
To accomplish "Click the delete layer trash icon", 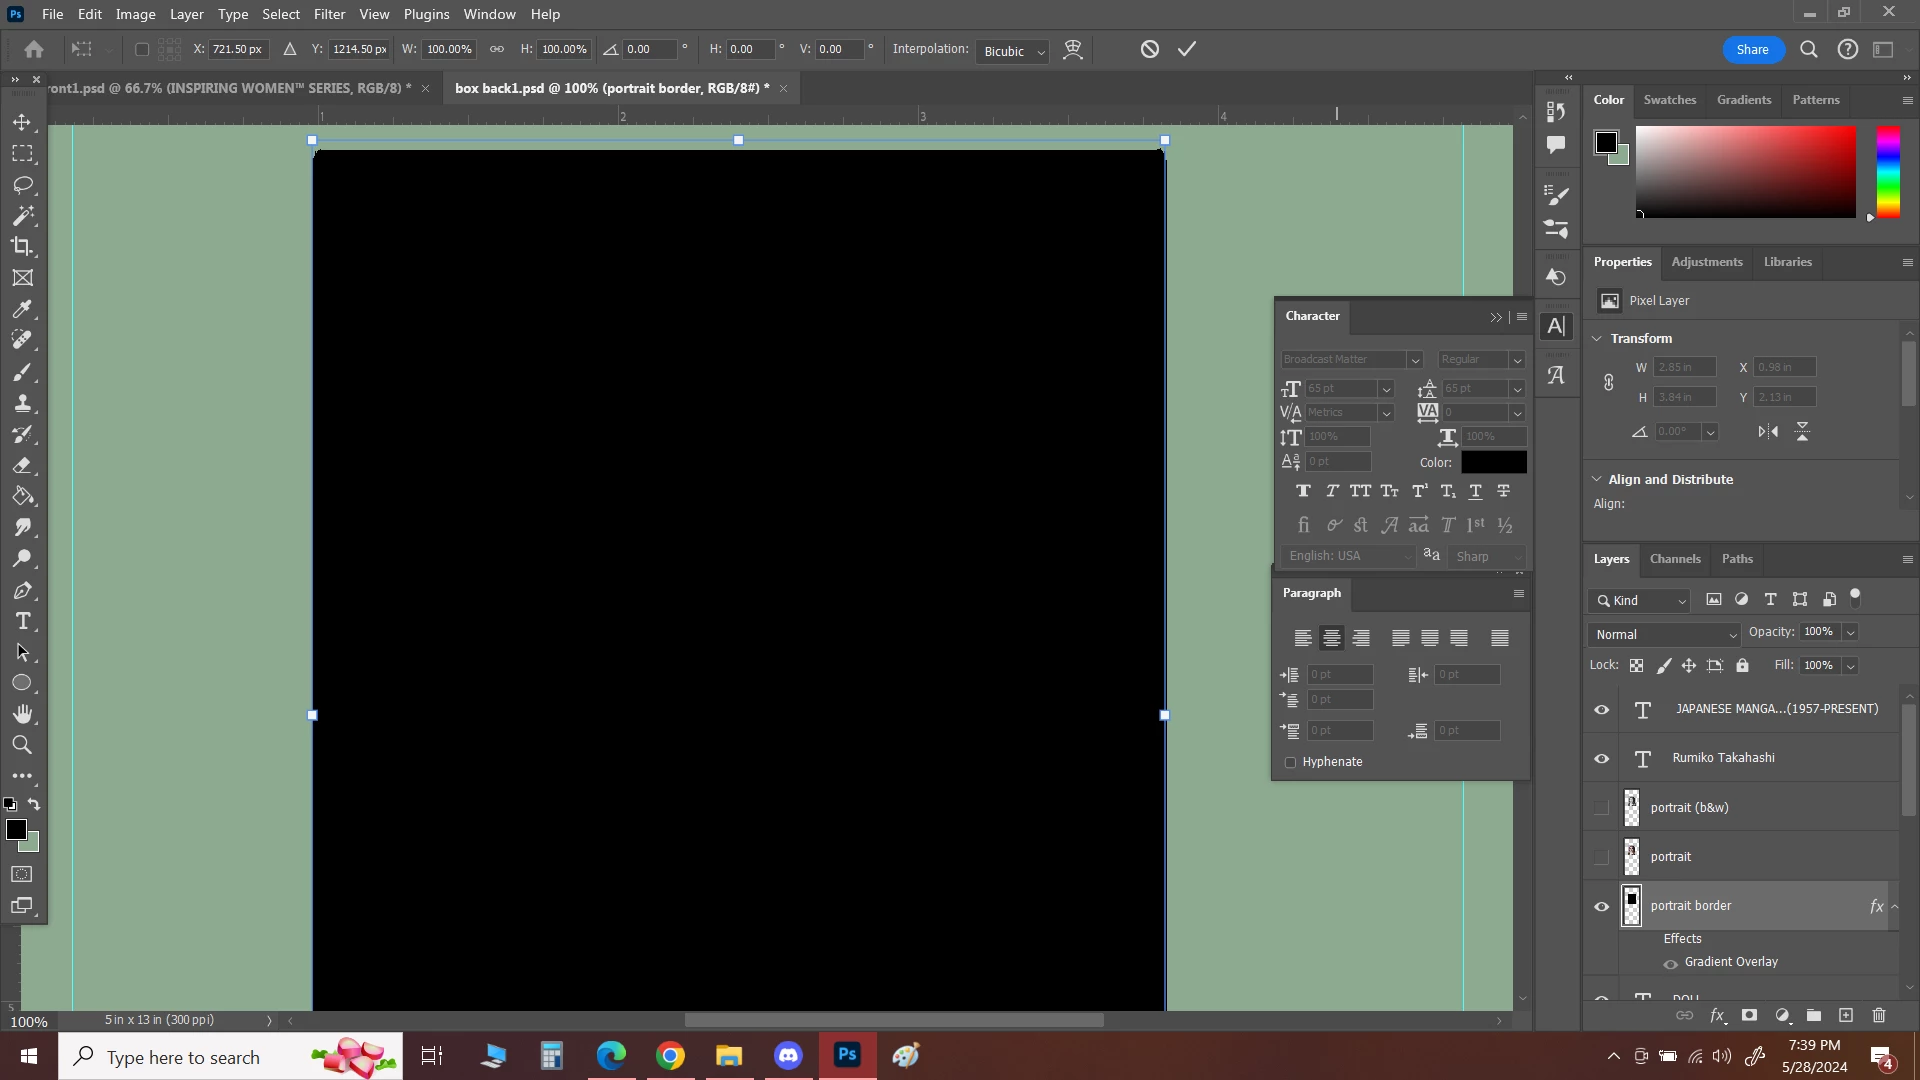I will 1879,1015.
